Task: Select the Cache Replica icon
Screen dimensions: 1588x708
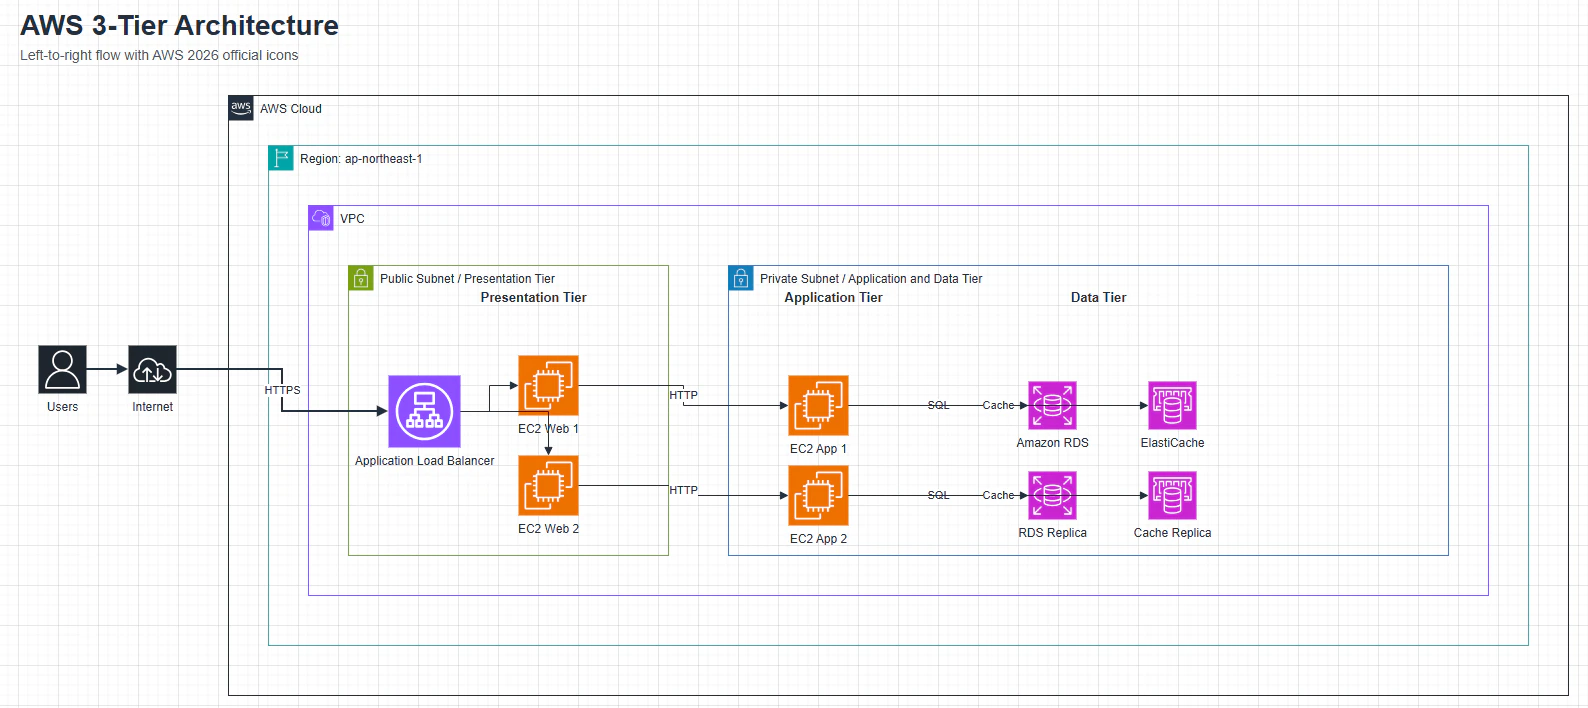Action: coord(1172,495)
